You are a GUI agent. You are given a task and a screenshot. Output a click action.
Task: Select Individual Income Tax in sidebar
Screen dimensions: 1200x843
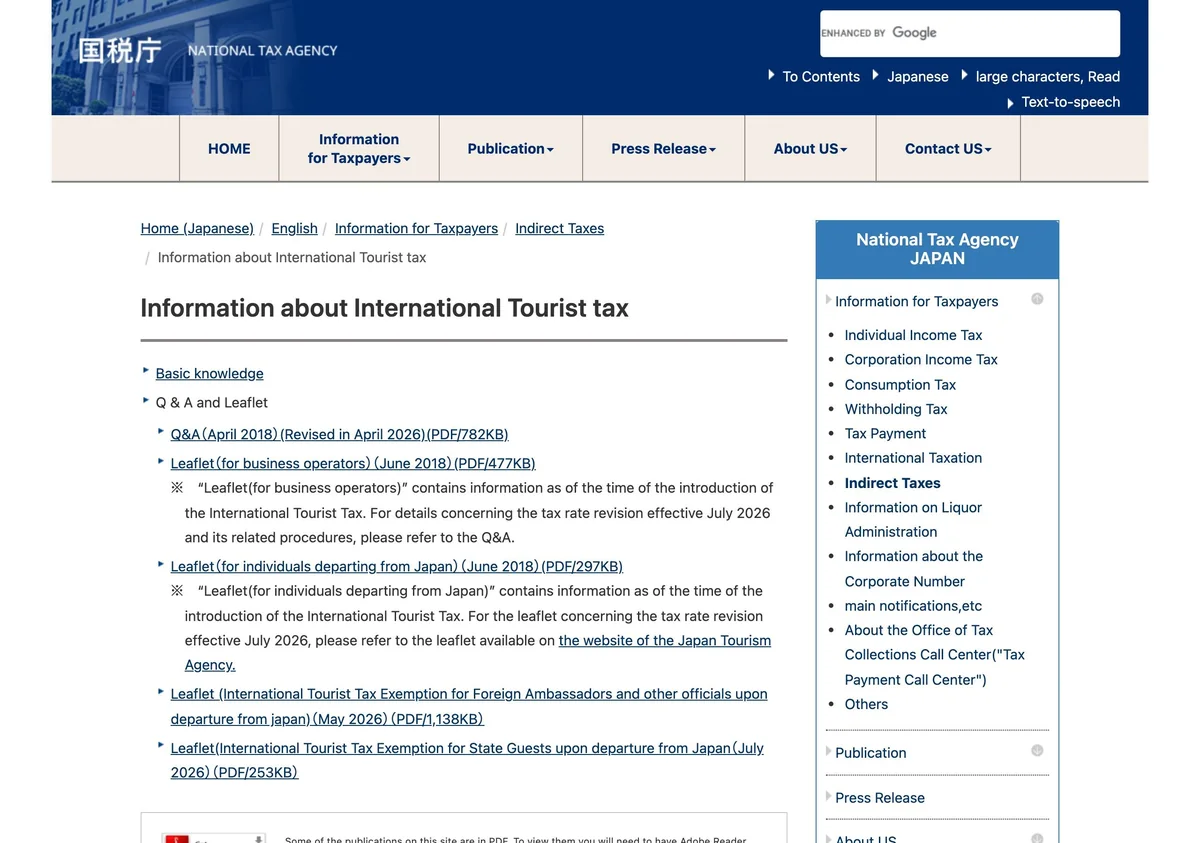pyautogui.click(x=913, y=335)
